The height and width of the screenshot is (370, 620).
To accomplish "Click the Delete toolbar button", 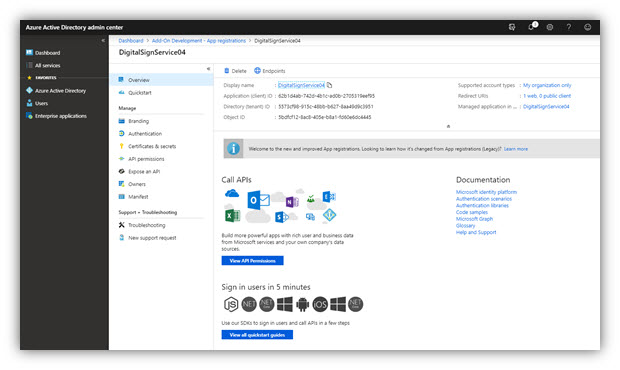I will pyautogui.click(x=235, y=71).
